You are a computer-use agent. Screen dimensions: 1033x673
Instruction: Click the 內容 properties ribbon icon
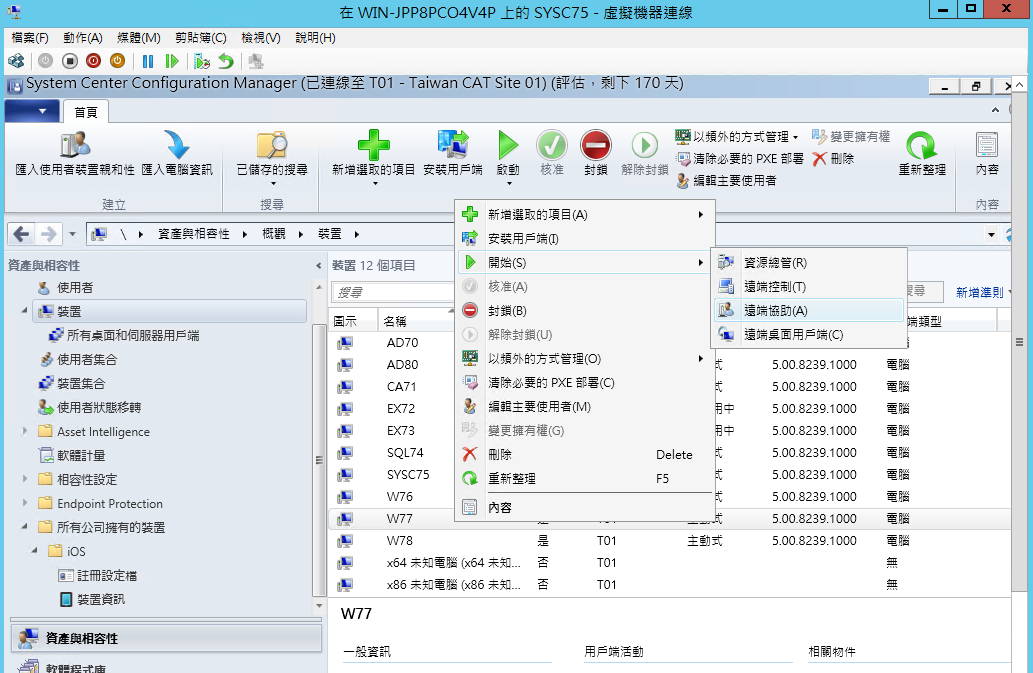(987, 144)
